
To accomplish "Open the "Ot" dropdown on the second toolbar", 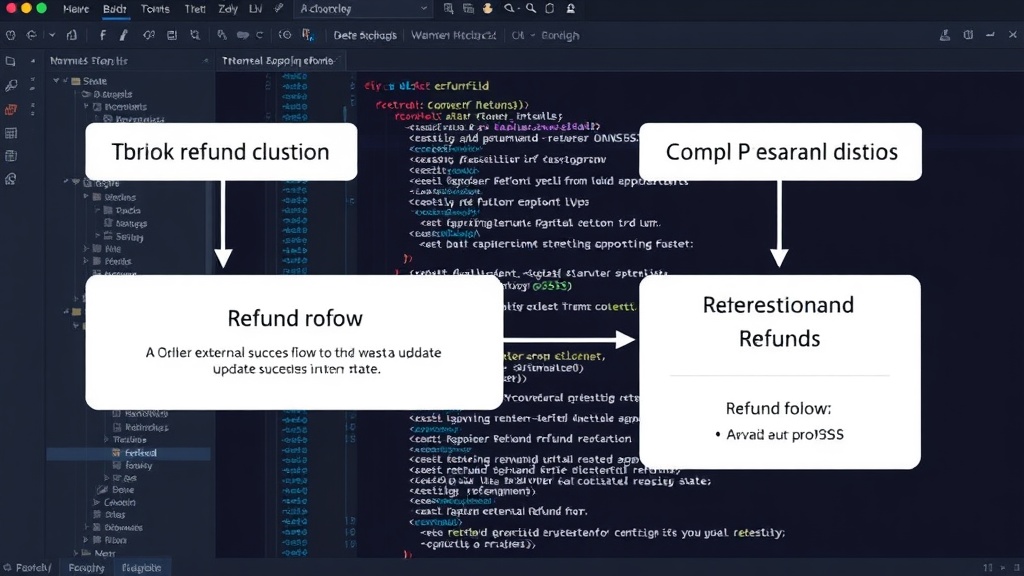I will click(522, 35).
